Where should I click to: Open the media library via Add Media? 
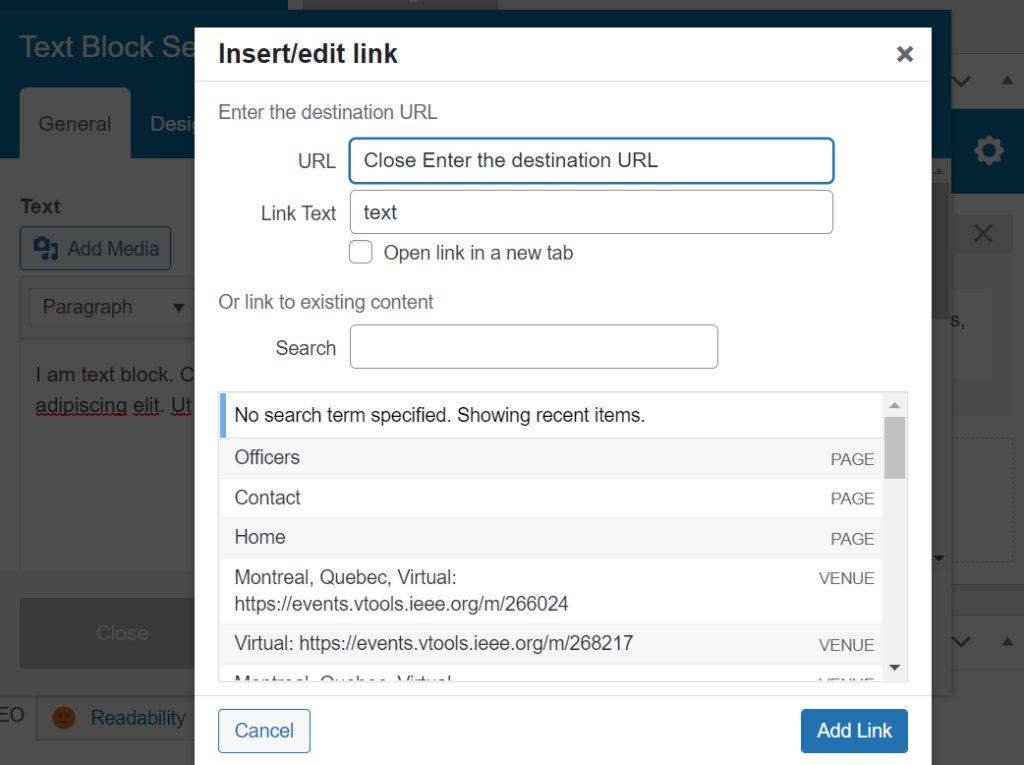coord(95,247)
